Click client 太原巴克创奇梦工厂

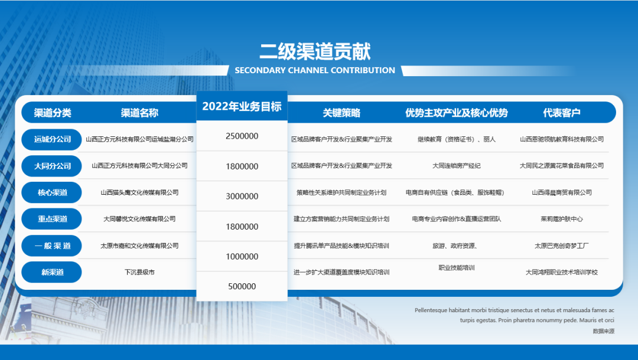562,246
